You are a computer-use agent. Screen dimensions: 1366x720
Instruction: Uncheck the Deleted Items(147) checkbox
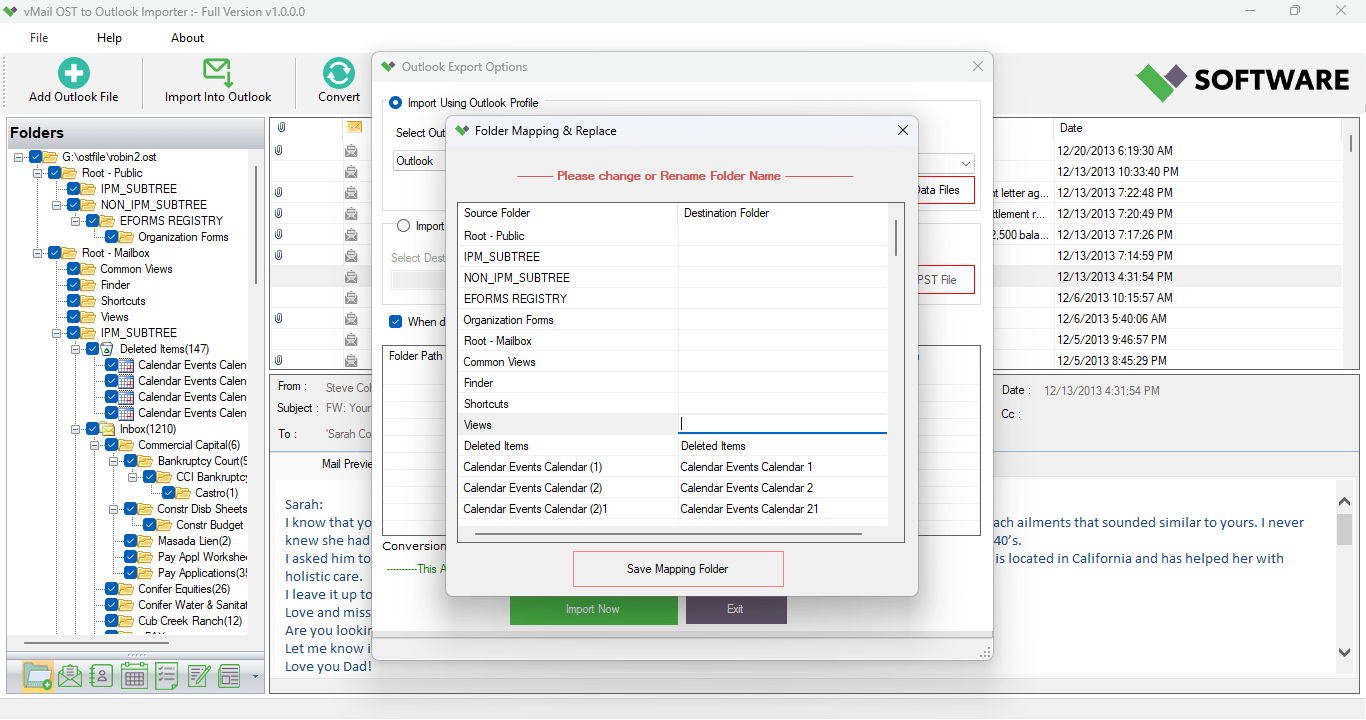[x=93, y=349]
